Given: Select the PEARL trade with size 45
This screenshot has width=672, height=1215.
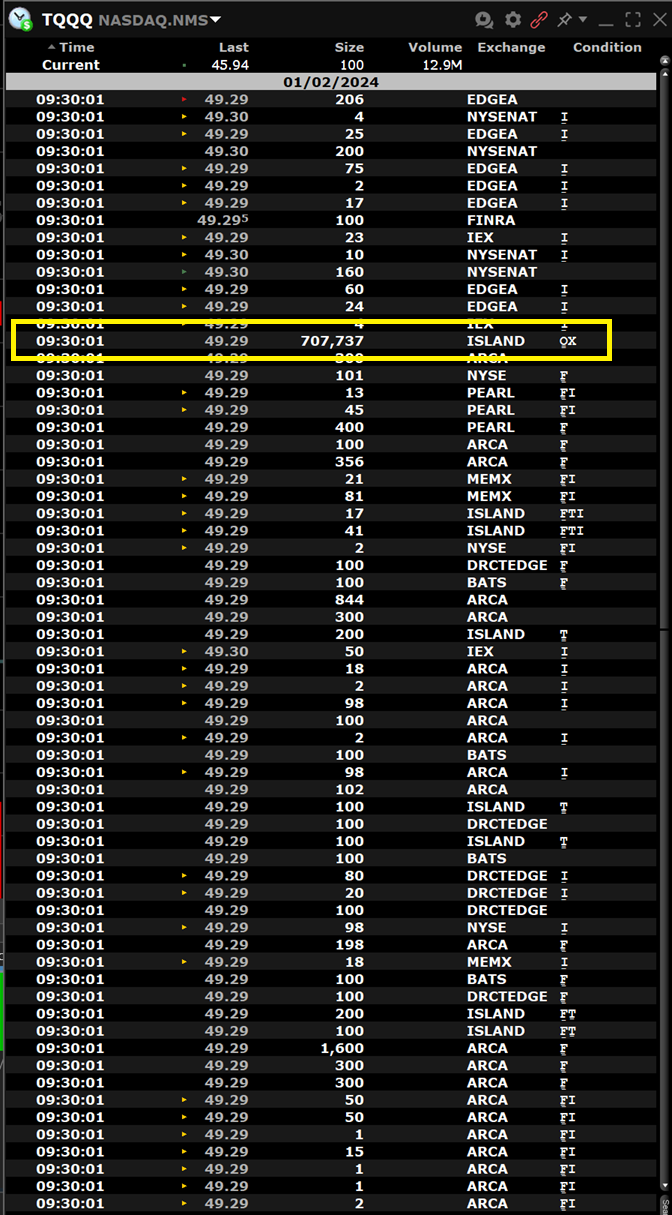Looking at the screenshot, I should point(331,410).
